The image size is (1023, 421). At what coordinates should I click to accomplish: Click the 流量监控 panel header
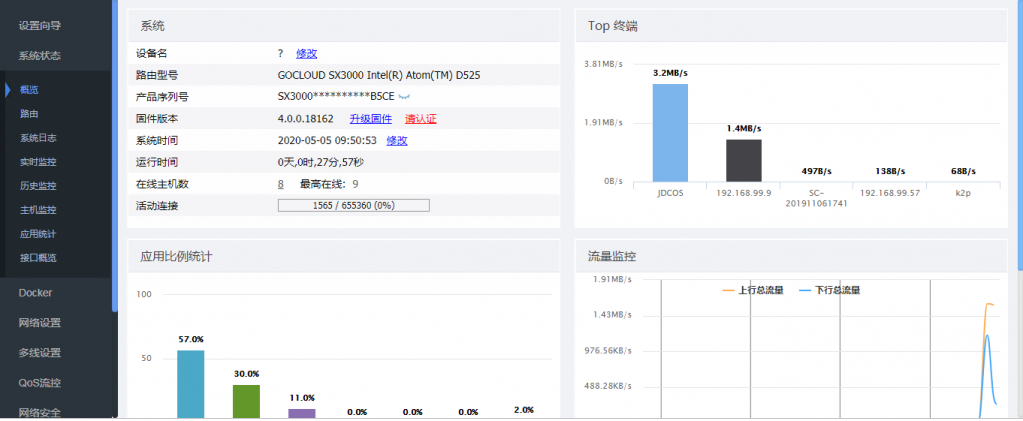tap(791, 256)
